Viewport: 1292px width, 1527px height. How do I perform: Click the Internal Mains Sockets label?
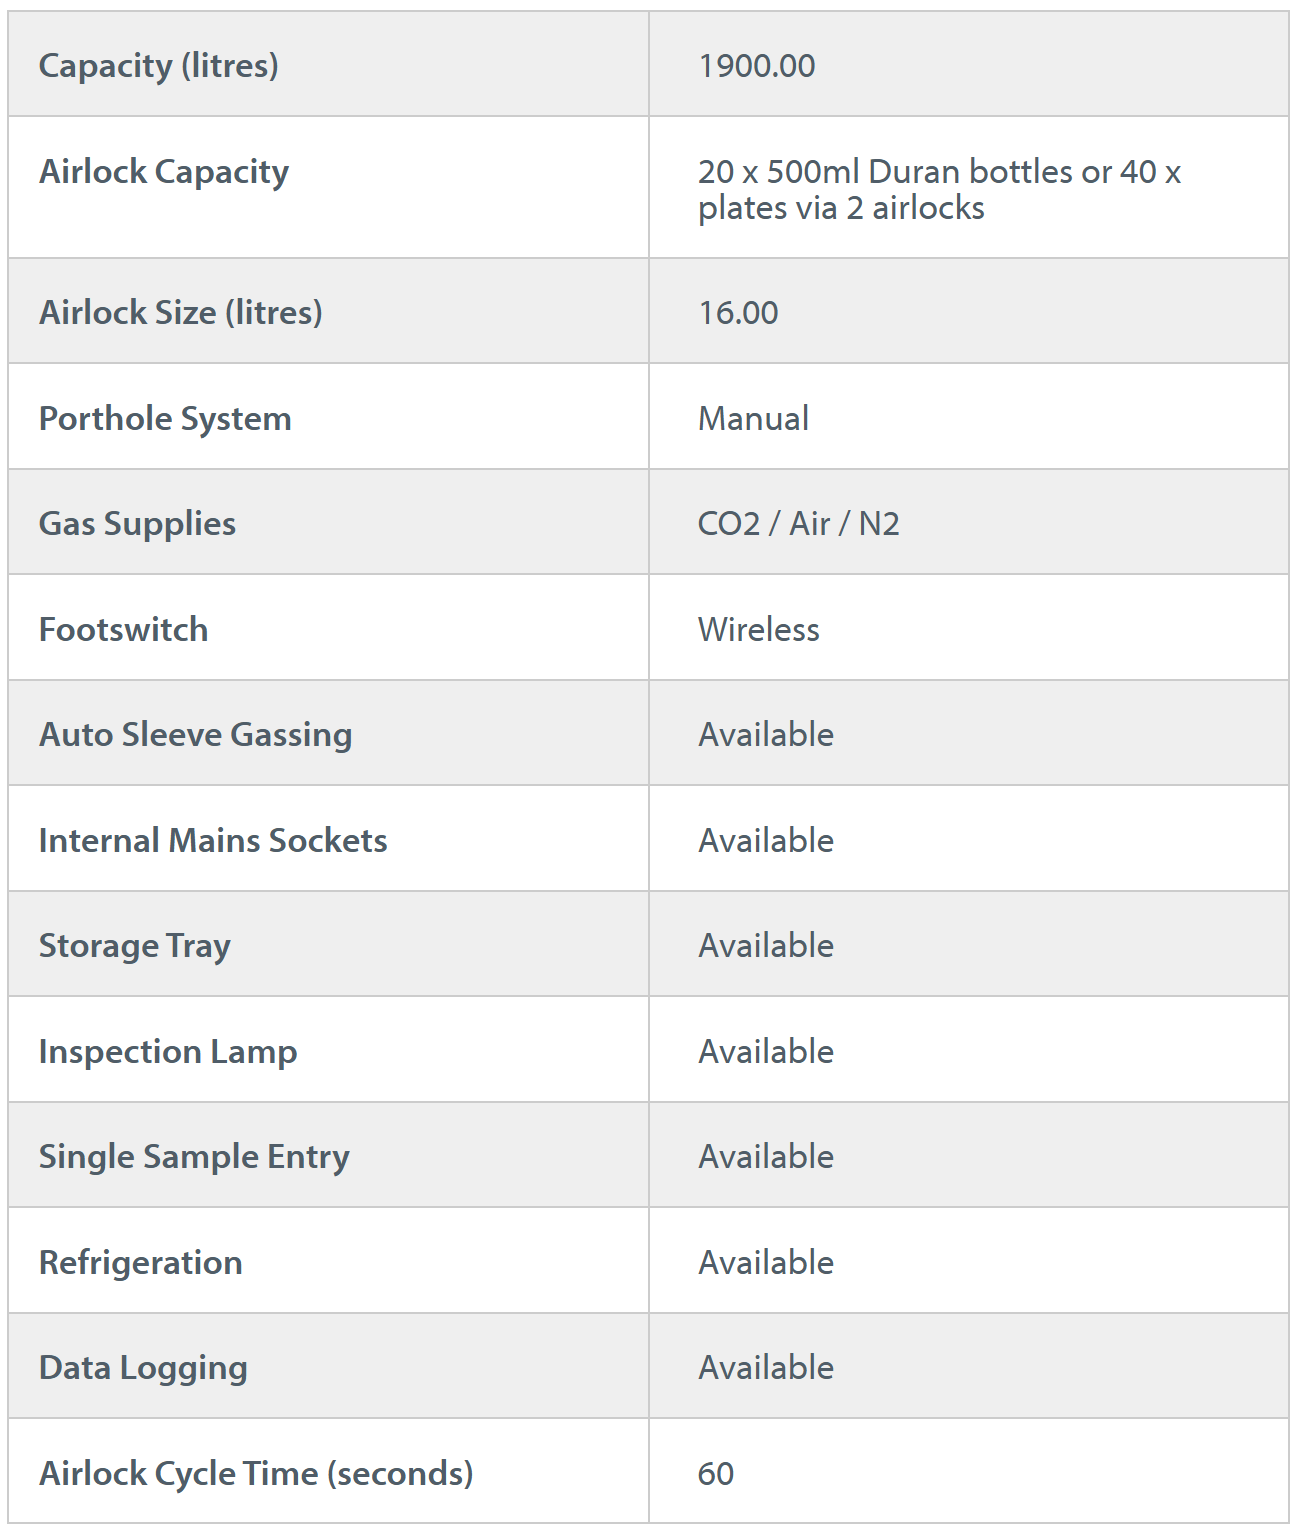coord(212,841)
